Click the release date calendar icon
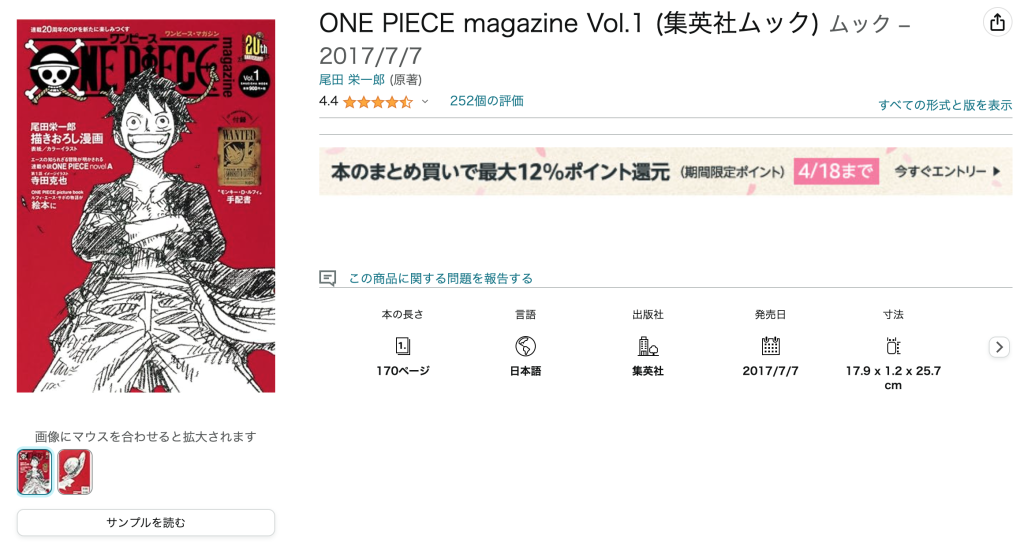 pyautogui.click(x=771, y=345)
